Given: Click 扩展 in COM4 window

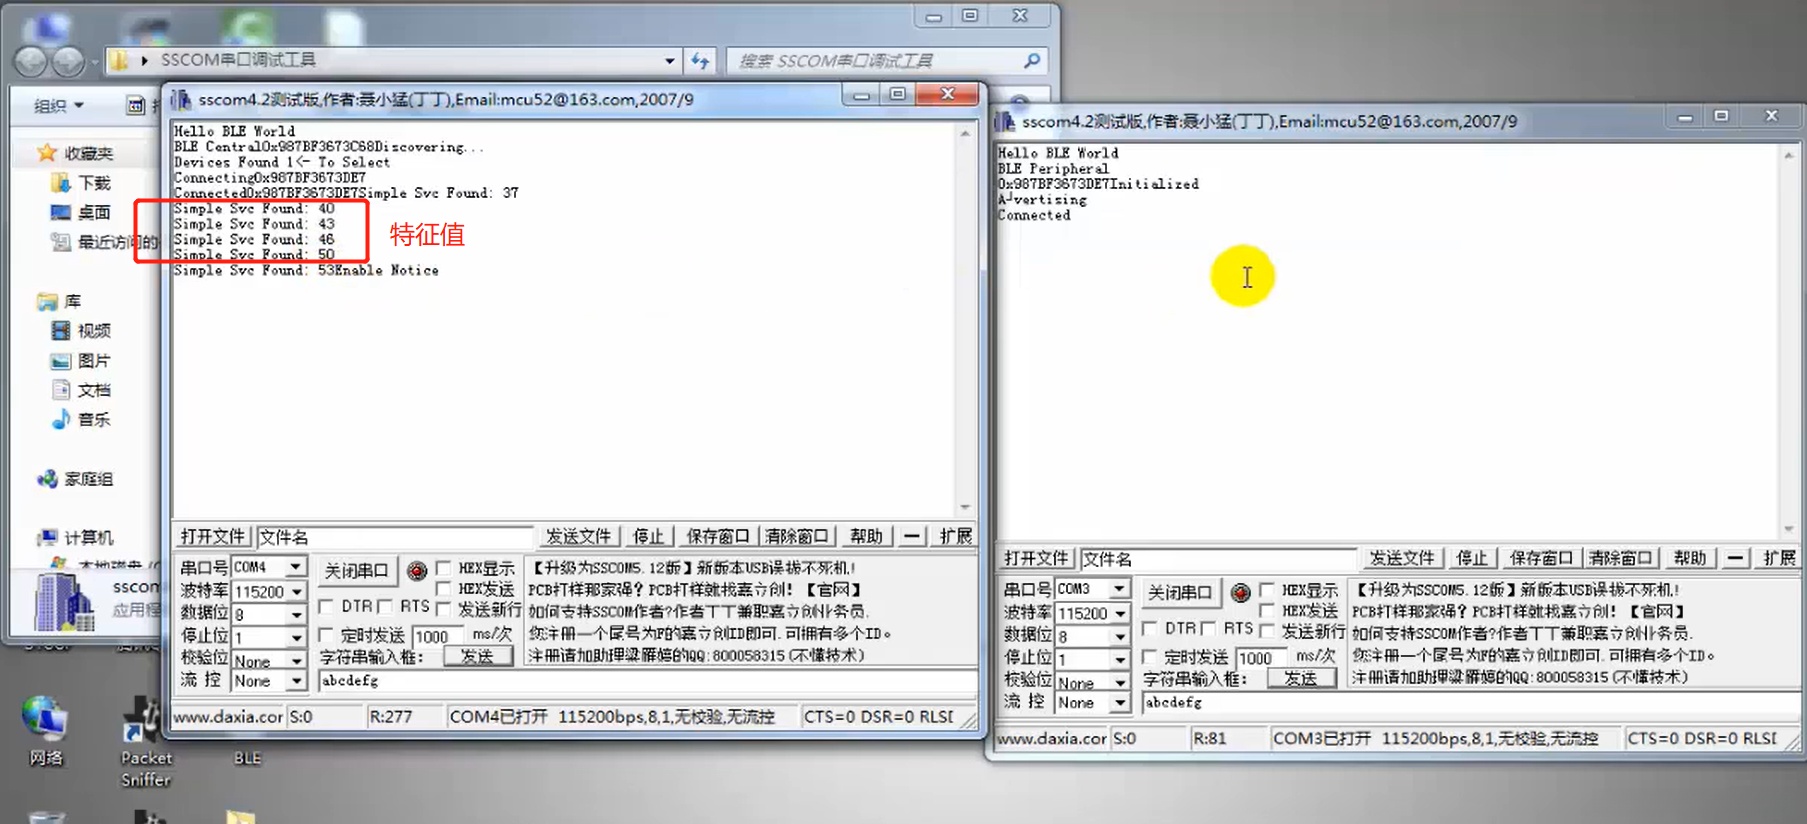Looking at the screenshot, I should [x=956, y=537].
